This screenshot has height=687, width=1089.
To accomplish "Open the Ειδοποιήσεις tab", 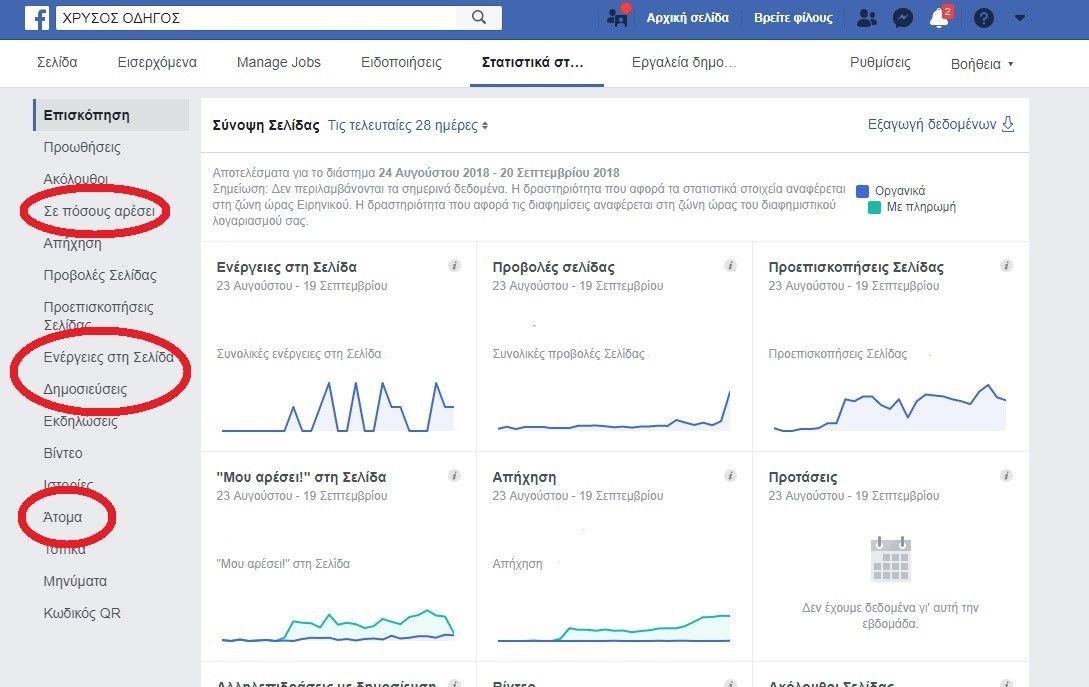I will pos(401,63).
